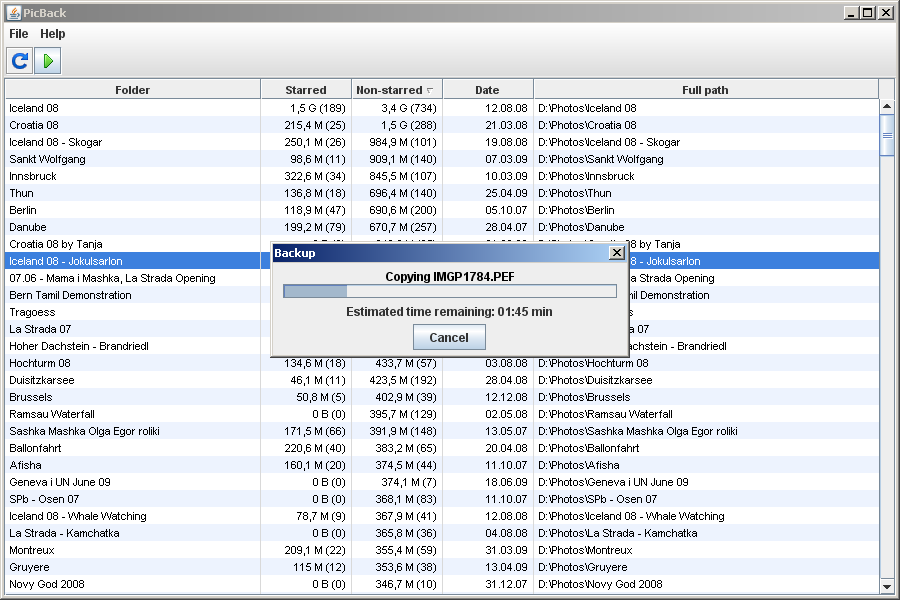900x600 pixels.
Task: Sort by the Starred column header
Action: [306, 90]
